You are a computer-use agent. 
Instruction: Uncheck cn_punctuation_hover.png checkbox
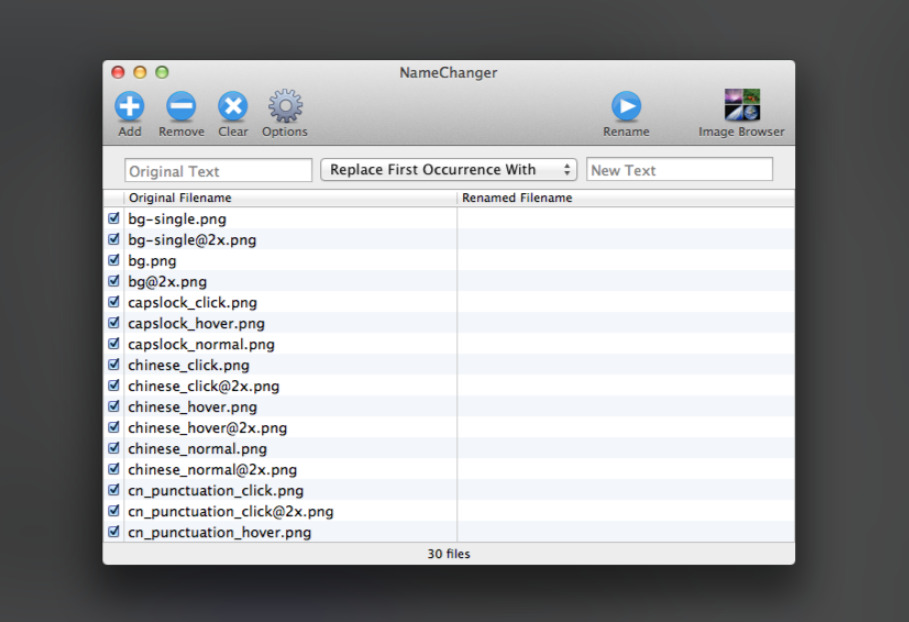tap(114, 532)
